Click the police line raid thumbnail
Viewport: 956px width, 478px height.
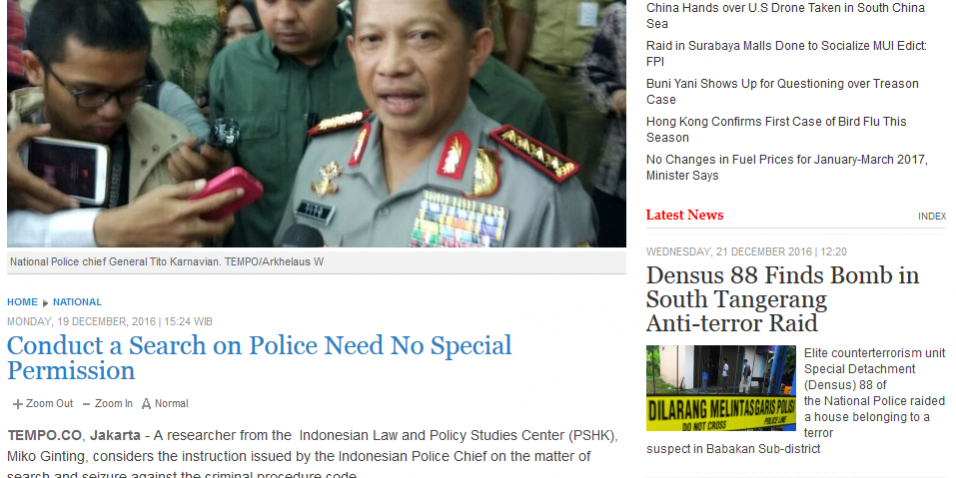click(721, 388)
